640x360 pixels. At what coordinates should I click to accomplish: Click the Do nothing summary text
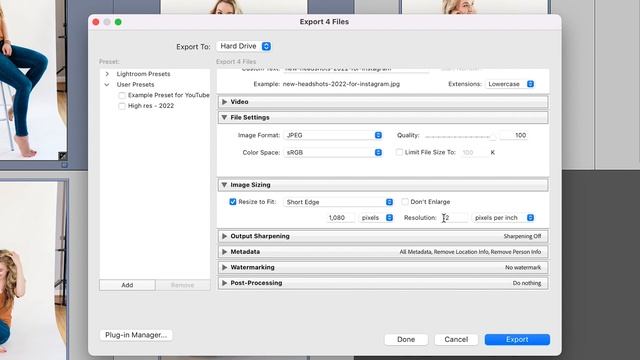click(x=527, y=283)
